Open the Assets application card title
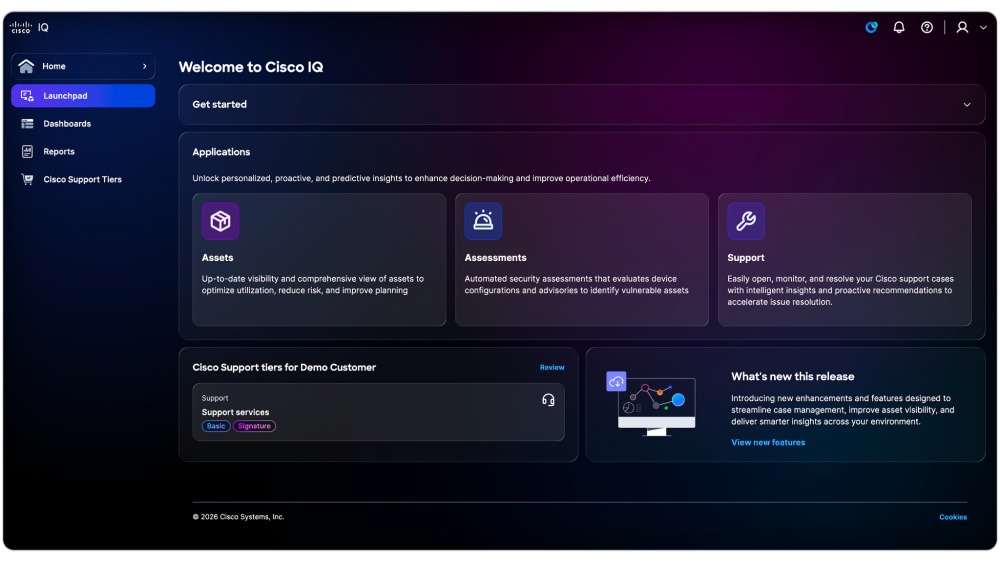This screenshot has height=562, width=1000. (217, 258)
